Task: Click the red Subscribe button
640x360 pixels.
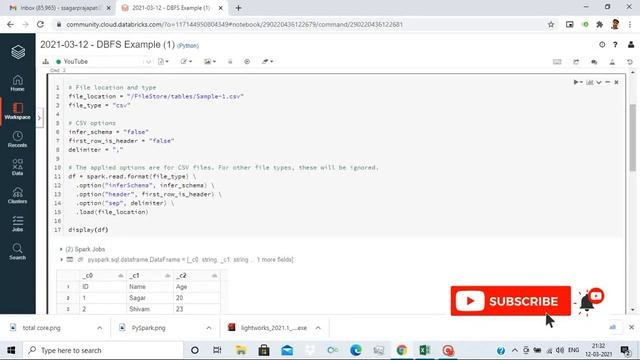Action: coord(511,301)
